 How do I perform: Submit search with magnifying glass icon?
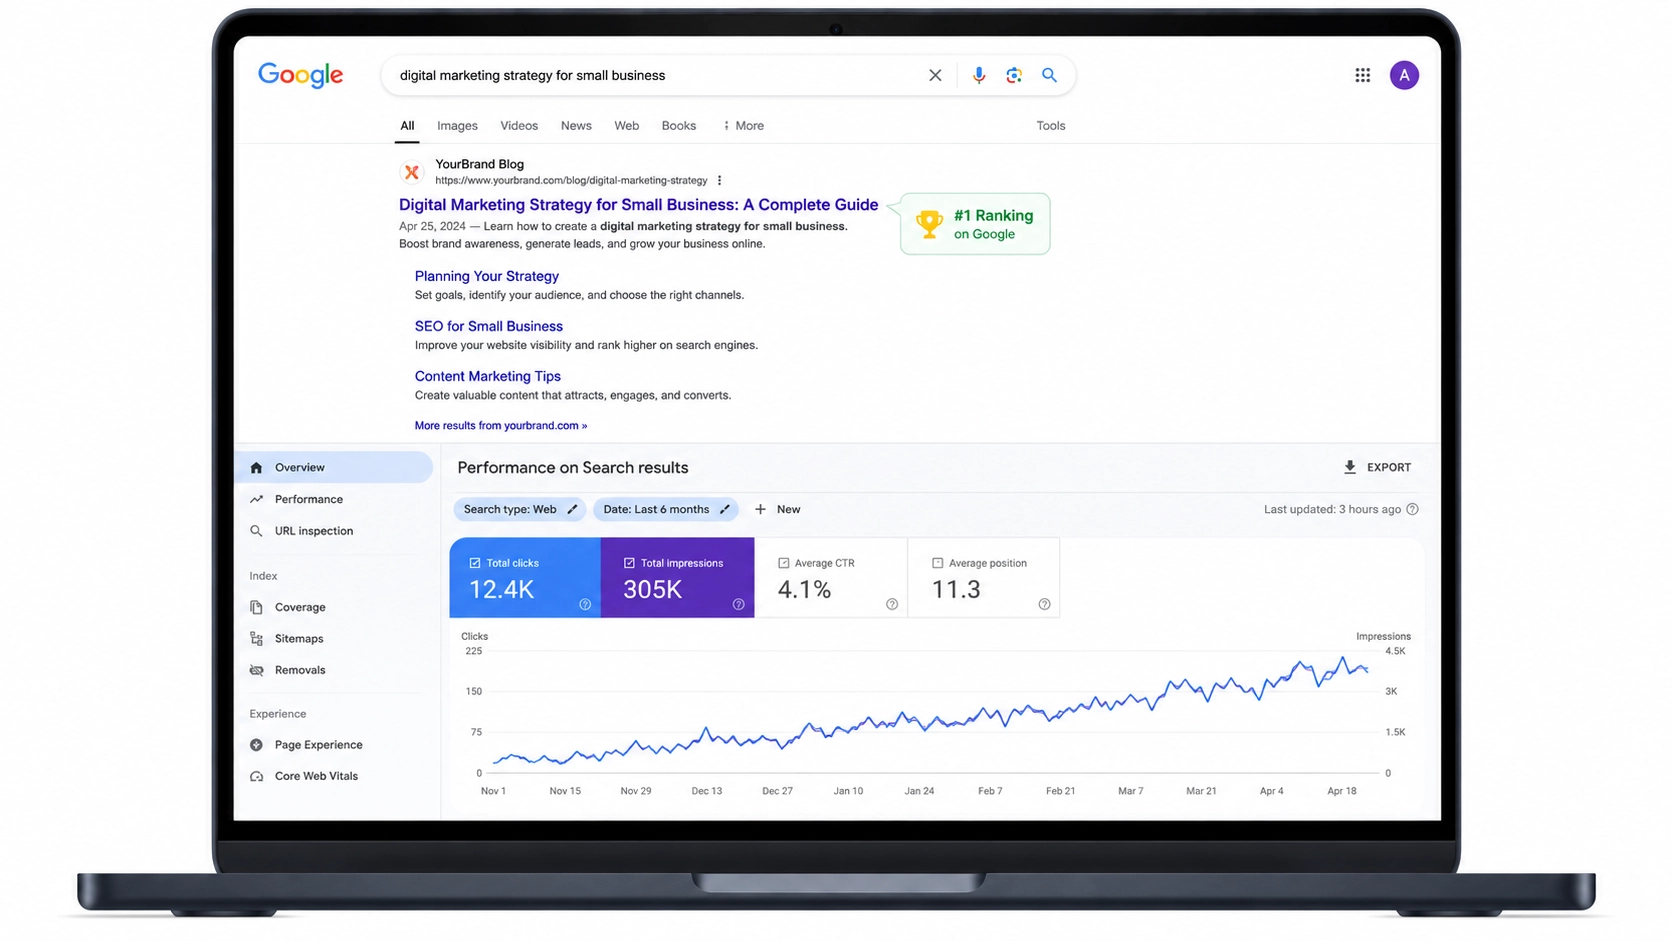(x=1049, y=75)
